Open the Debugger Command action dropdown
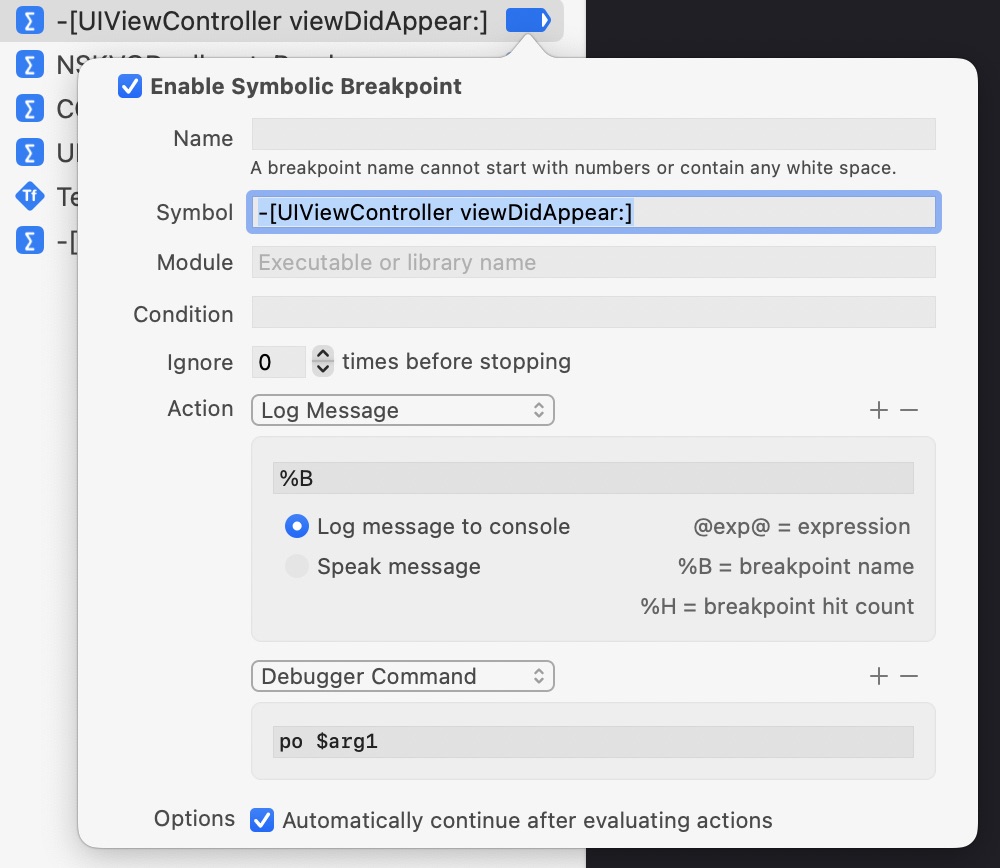Image resolution: width=1000 pixels, height=868 pixels. pos(403,676)
